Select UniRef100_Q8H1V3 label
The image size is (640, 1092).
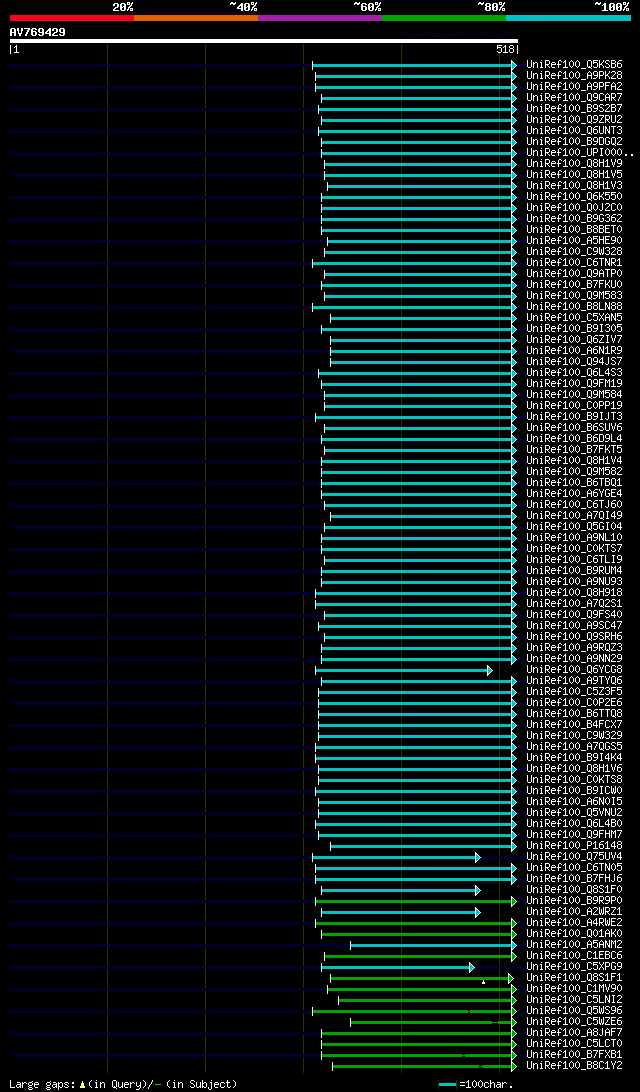coord(575,185)
